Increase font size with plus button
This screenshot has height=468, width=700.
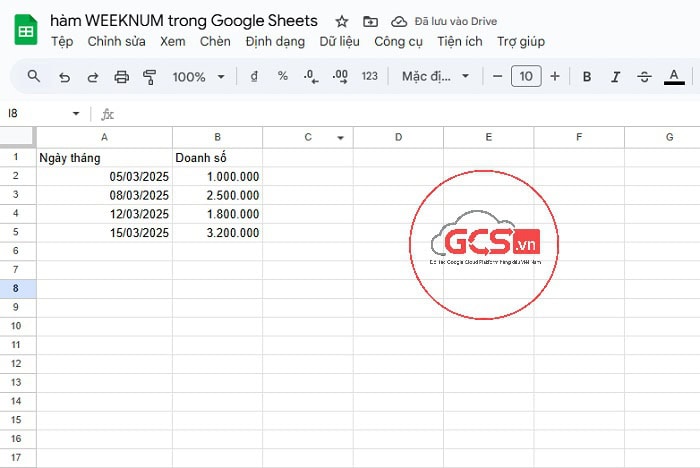point(555,76)
